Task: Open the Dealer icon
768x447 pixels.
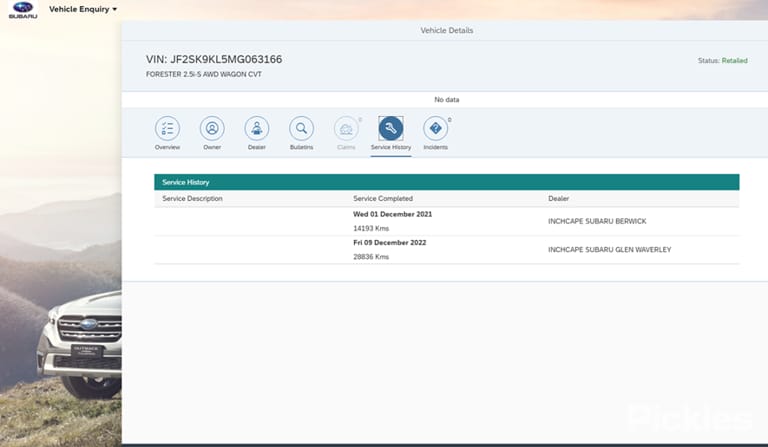Action: coord(257,128)
